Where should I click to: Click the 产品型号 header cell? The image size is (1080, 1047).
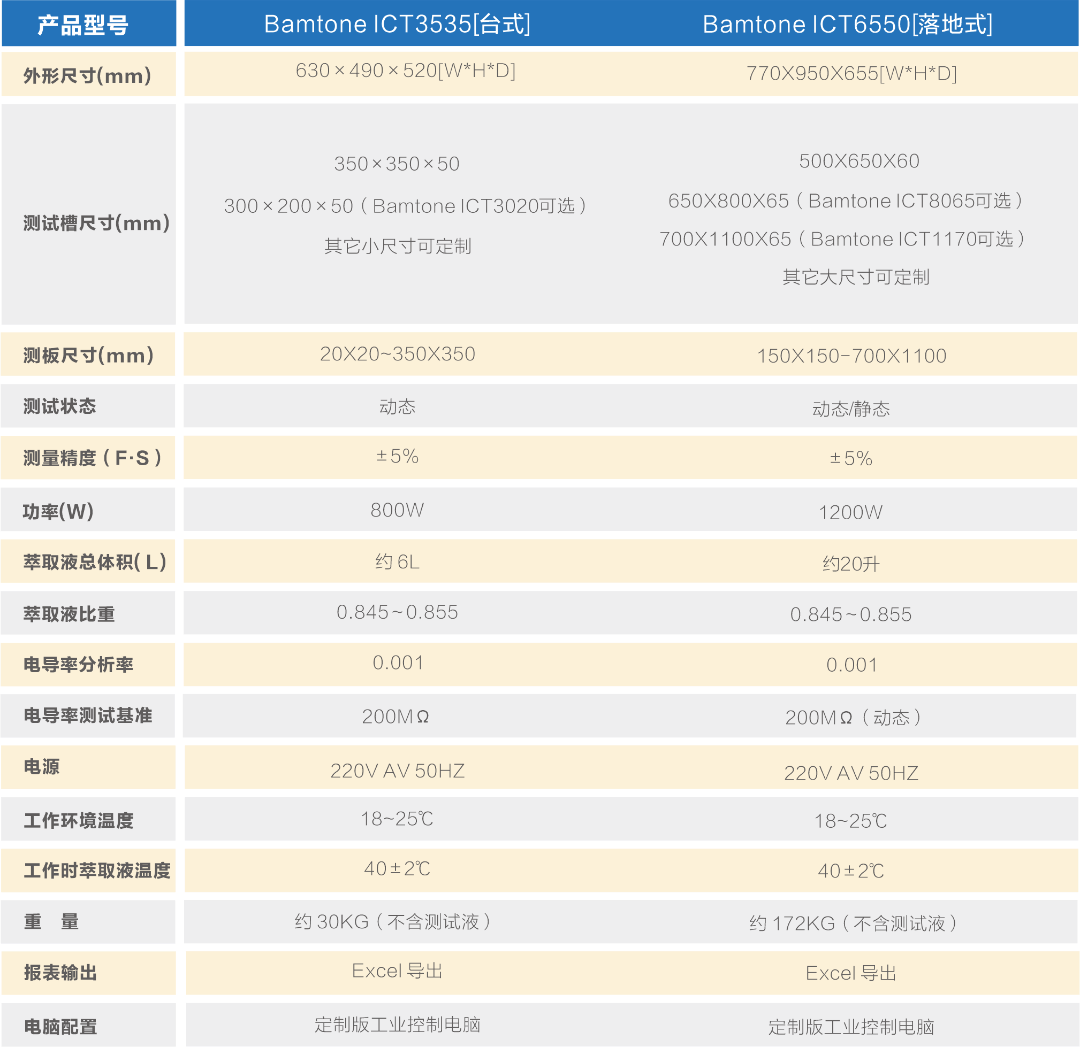[83, 25]
